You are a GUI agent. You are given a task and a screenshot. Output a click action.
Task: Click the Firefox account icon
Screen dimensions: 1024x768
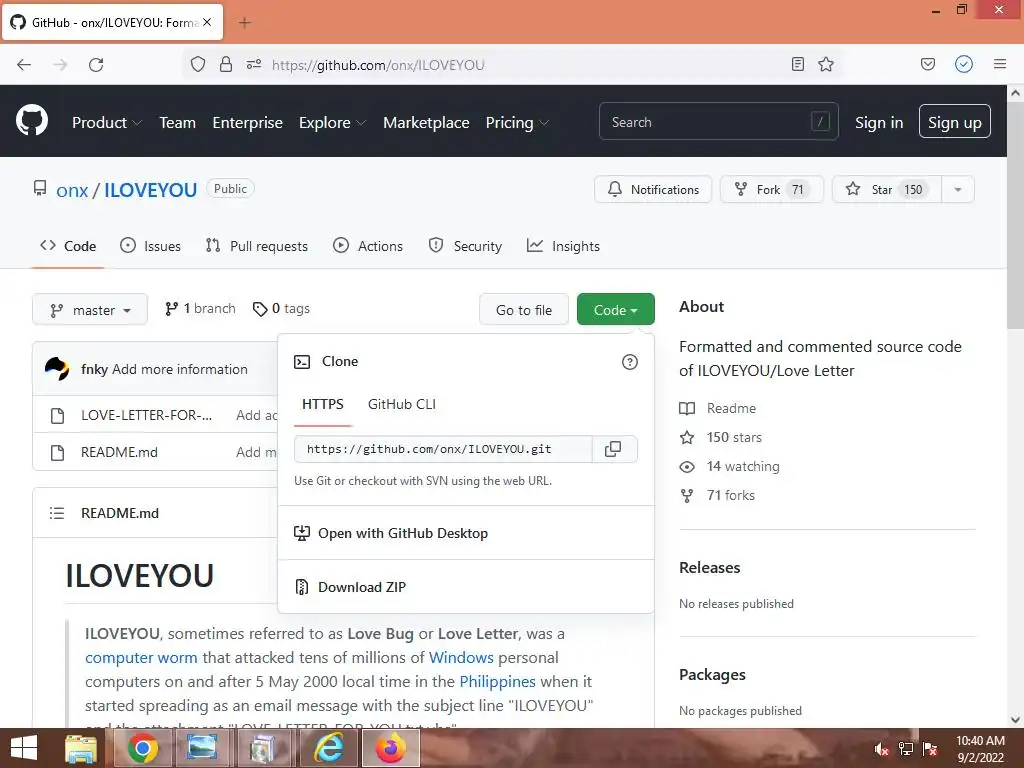click(964, 64)
